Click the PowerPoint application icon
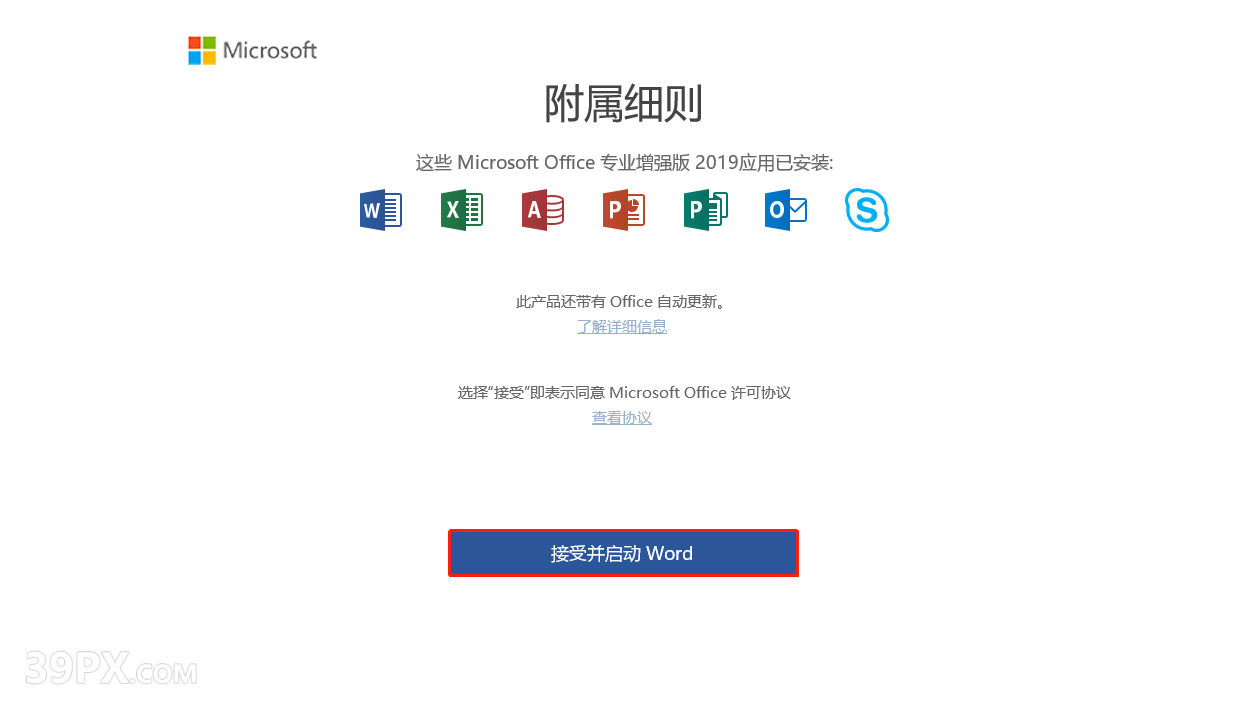The image size is (1249, 711). click(x=623, y=210)
